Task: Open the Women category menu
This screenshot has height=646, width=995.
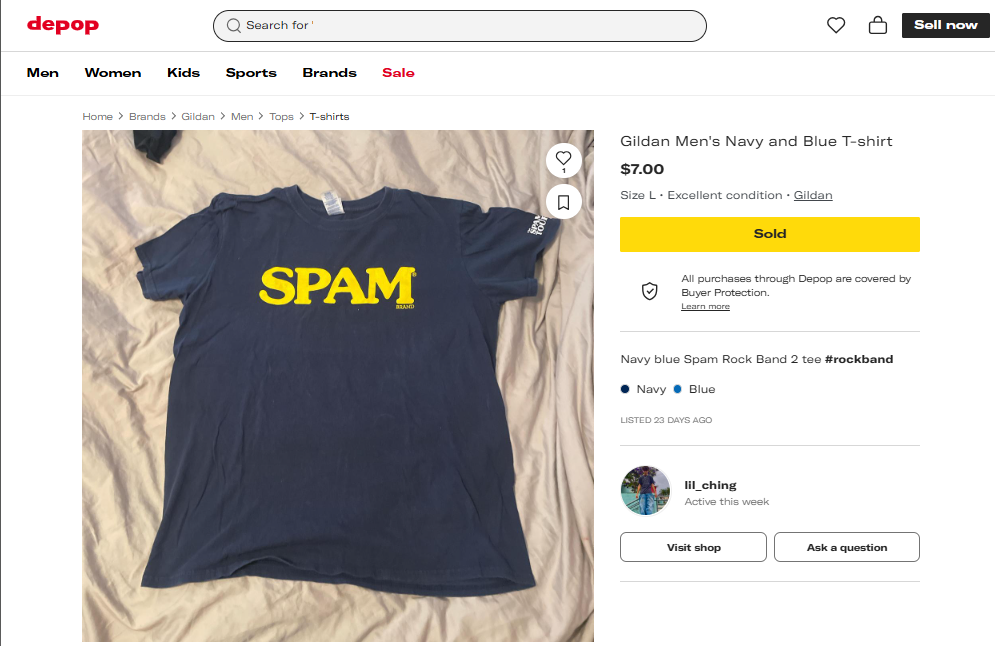Action: (x=113, y=73)
